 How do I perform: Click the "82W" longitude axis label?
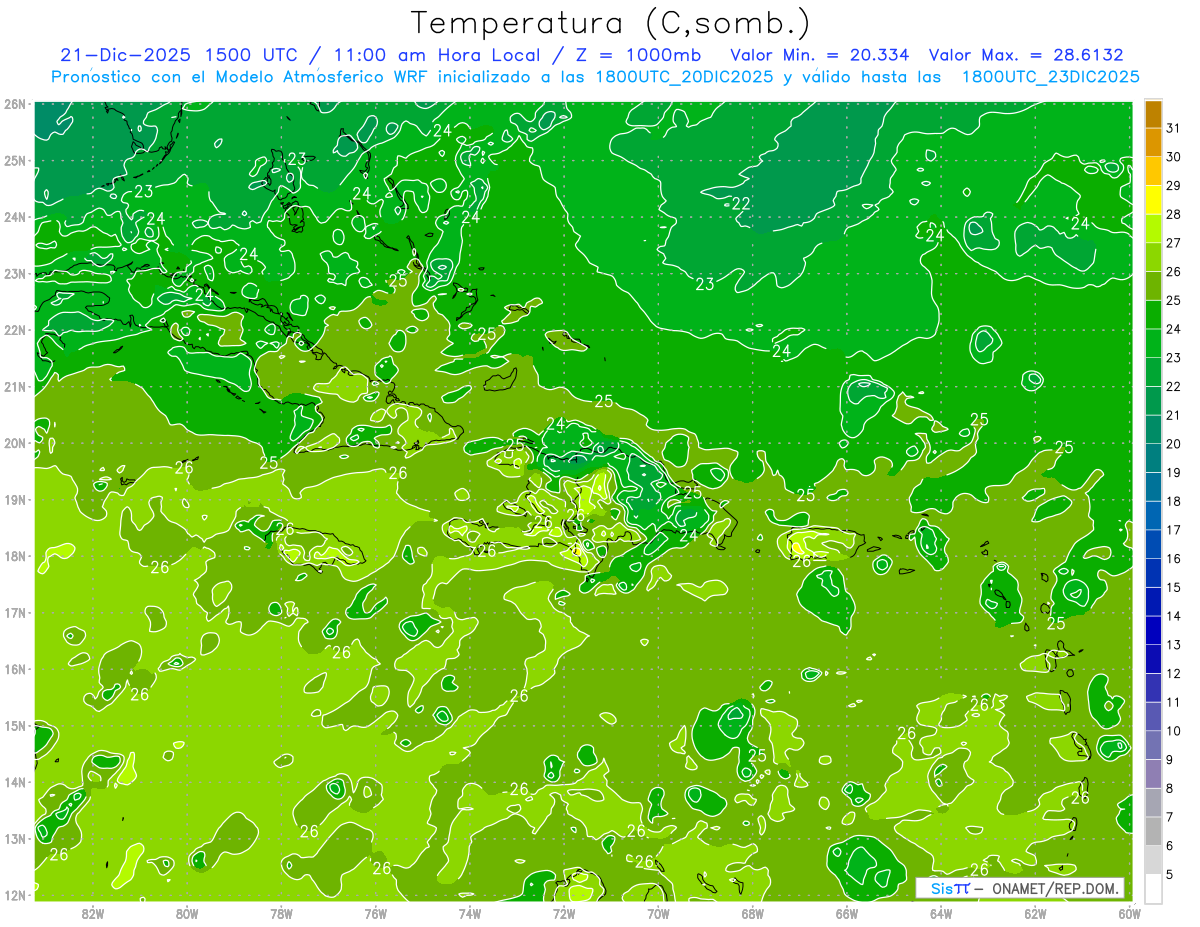point(93,912)
